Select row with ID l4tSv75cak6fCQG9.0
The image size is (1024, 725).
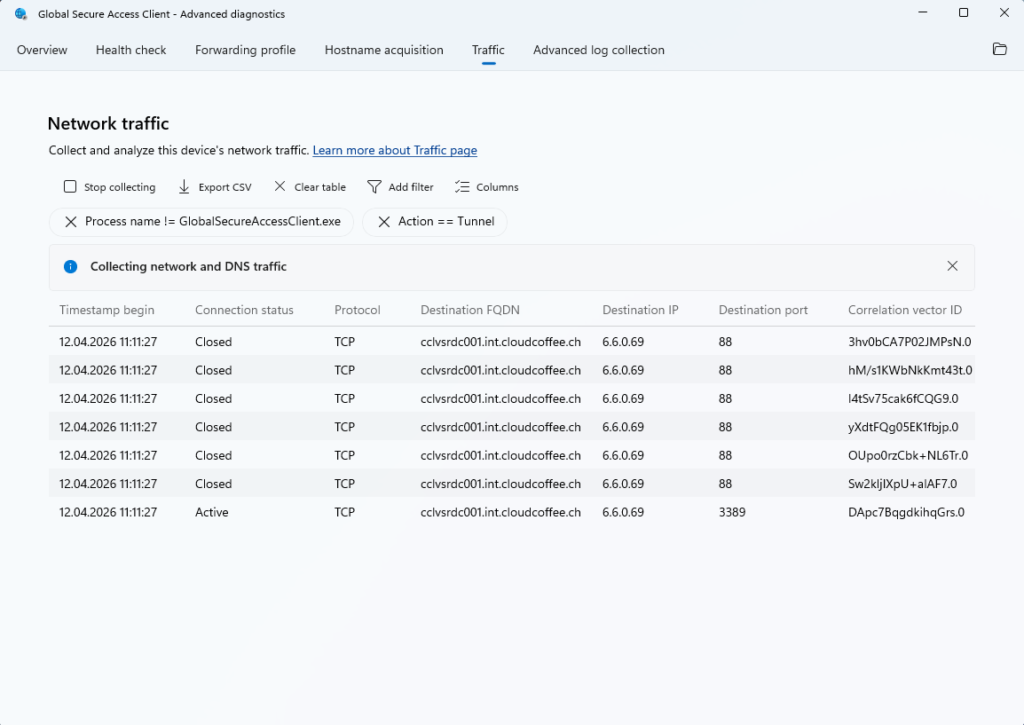(x=511, y=398)
